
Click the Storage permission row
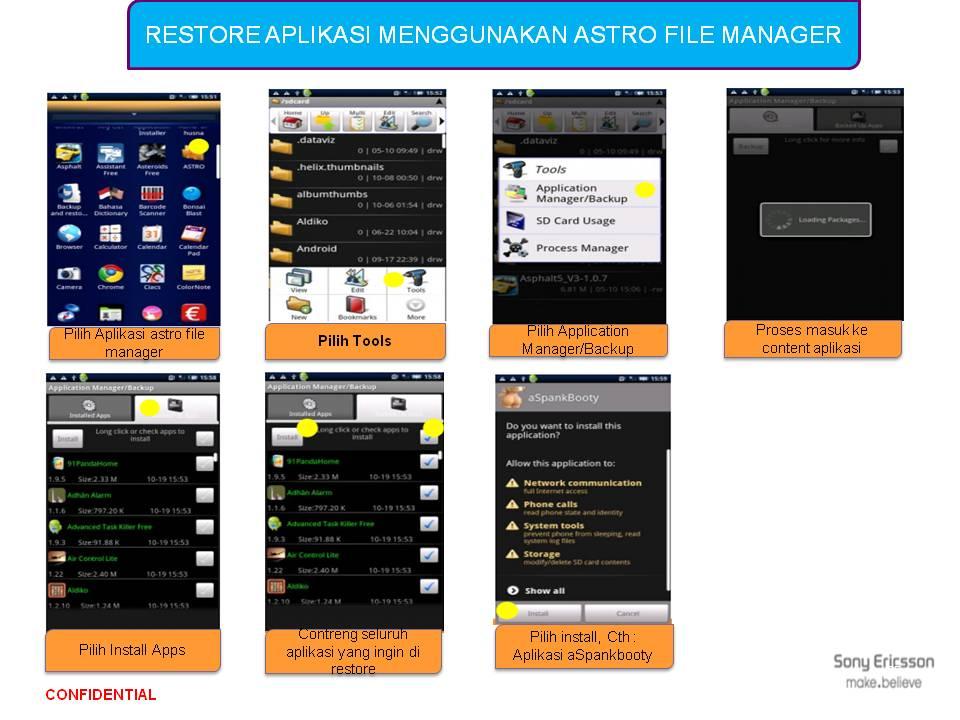[x=568, y=558]
